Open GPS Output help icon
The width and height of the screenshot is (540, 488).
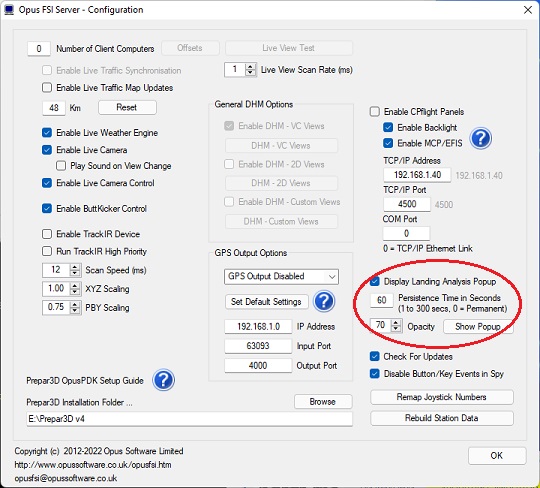coord(324,301)
